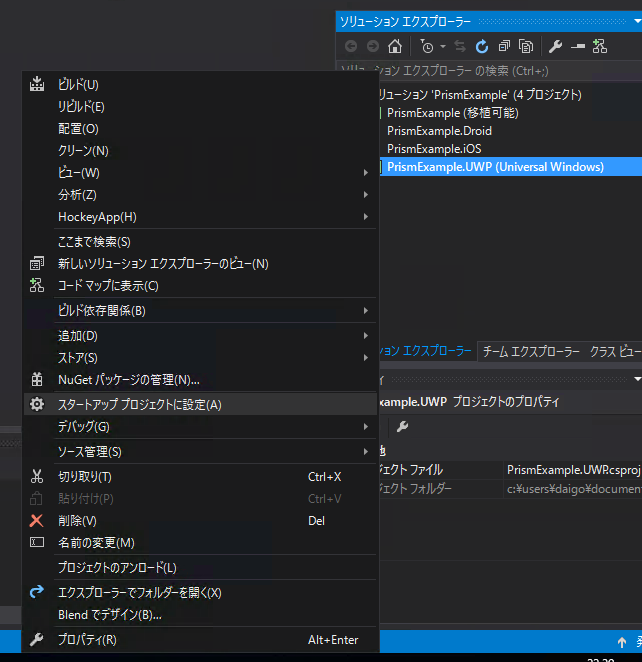The width and height of the screenshot is (642, 662).
Task: Select the solution 'PrismExample' node
Action: (480, 95)
